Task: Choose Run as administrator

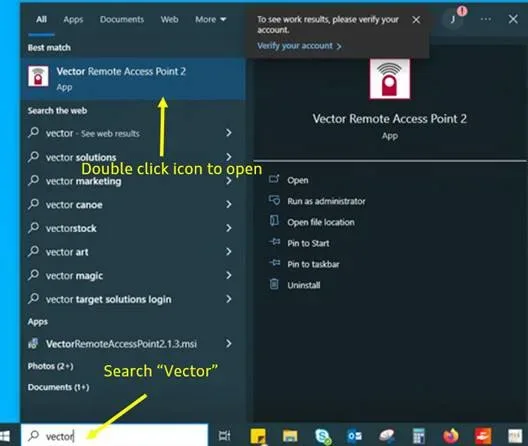Action: click(326, 201)
